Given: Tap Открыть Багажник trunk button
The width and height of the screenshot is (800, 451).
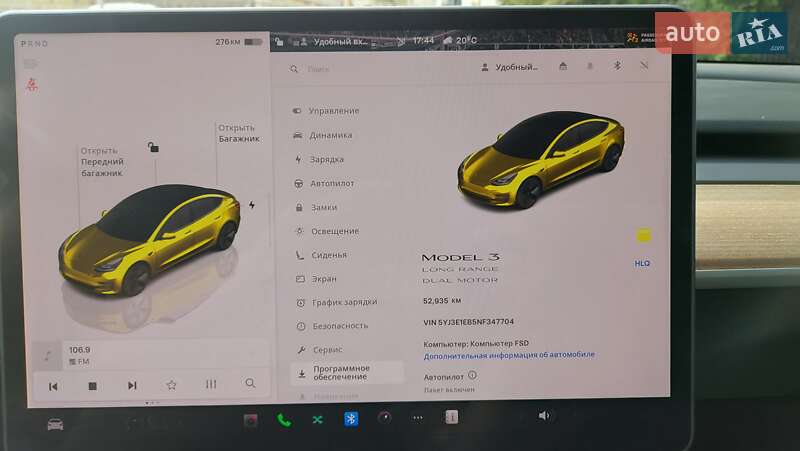Looking at the screenshot, I should coord(239,133).
